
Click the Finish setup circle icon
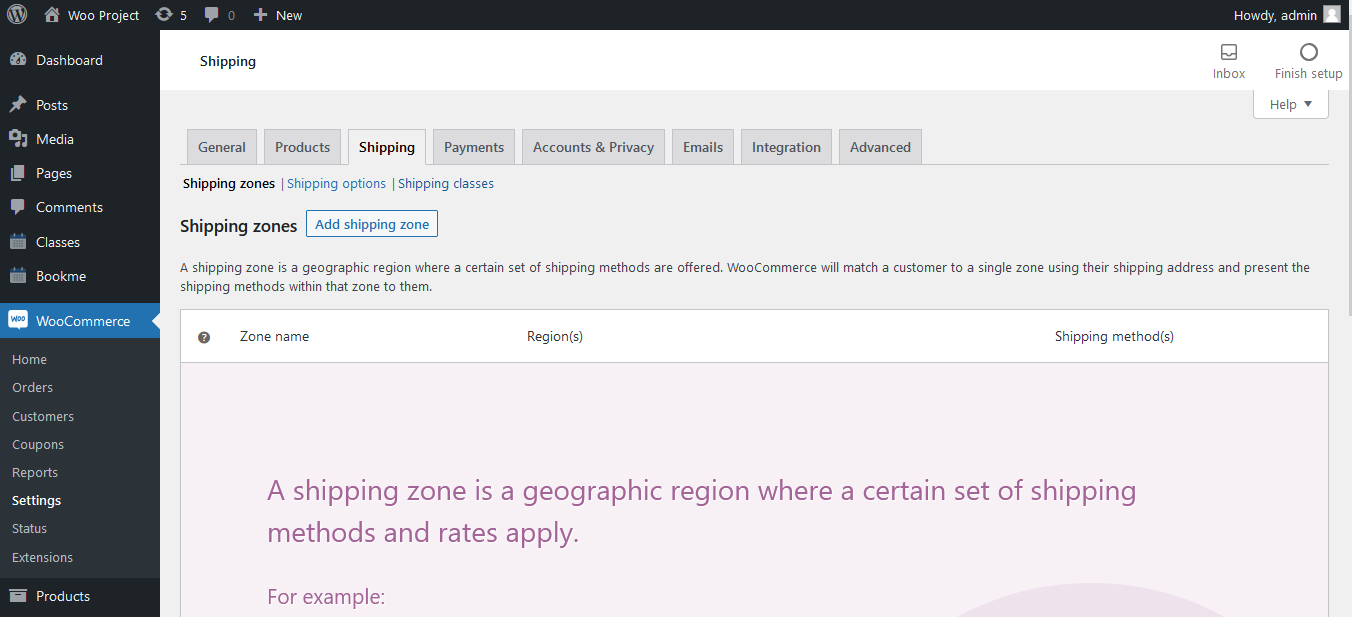point(1308,52)
